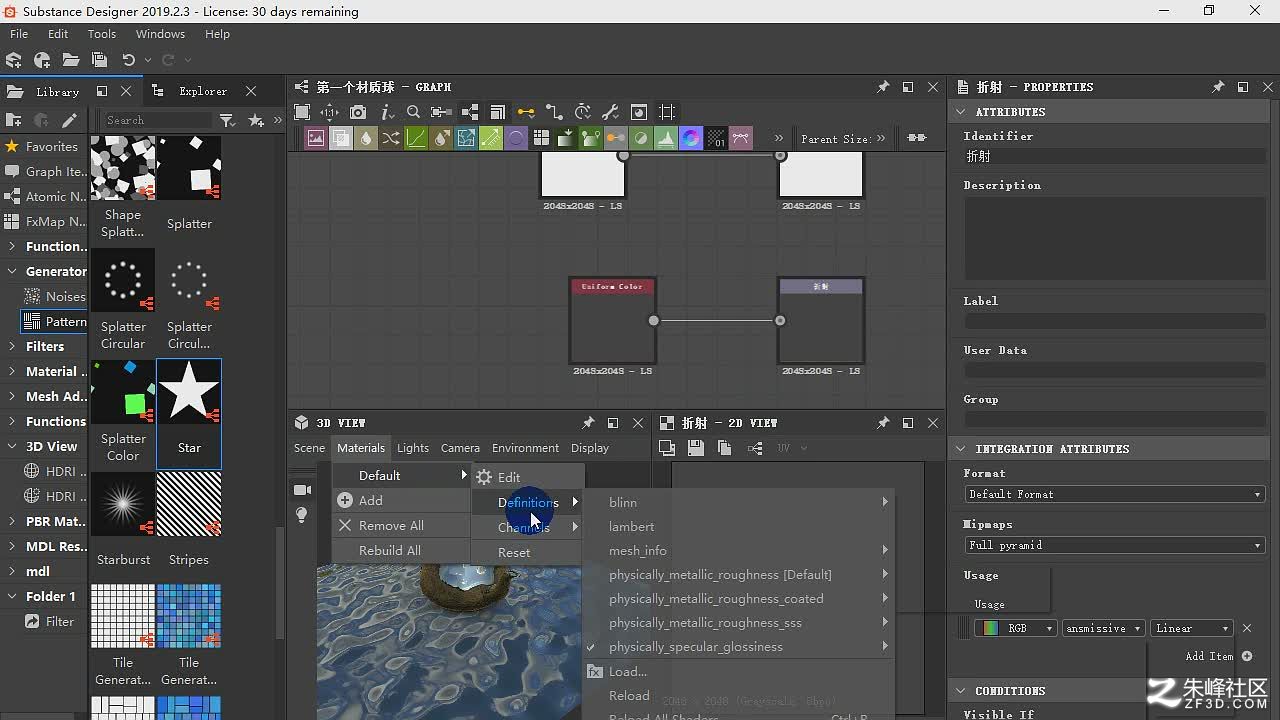Expand the Filters tree category

coord(11,346)
